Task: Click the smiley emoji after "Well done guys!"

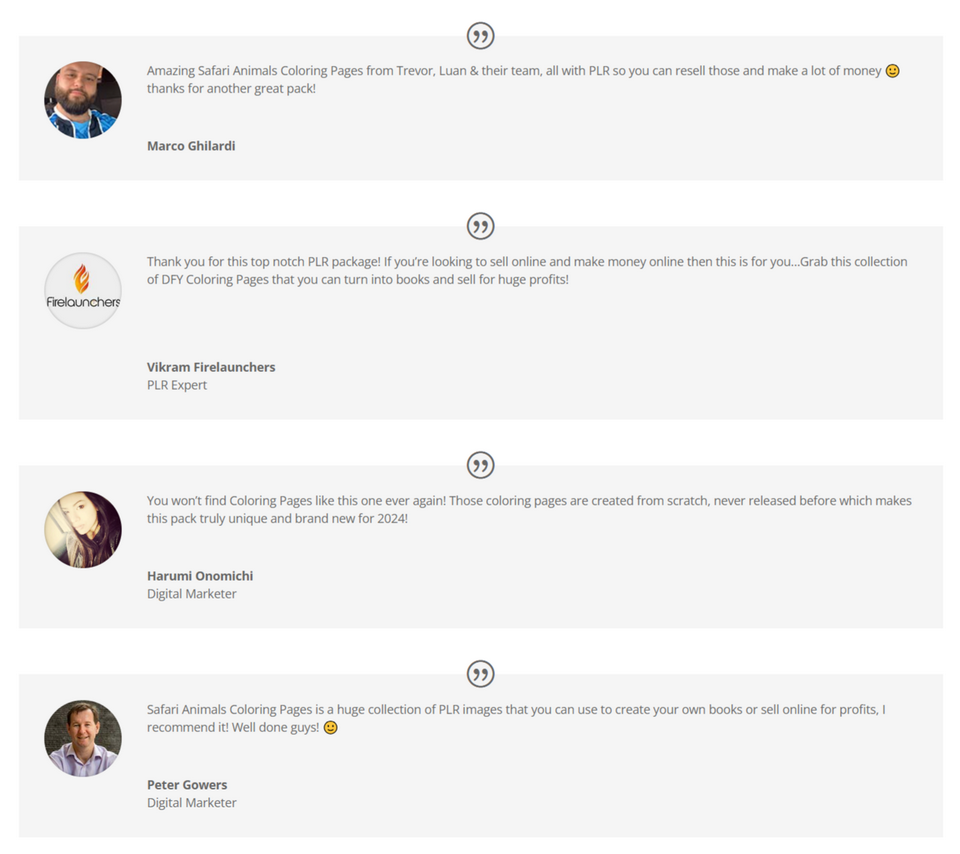Action: (330, 728)
